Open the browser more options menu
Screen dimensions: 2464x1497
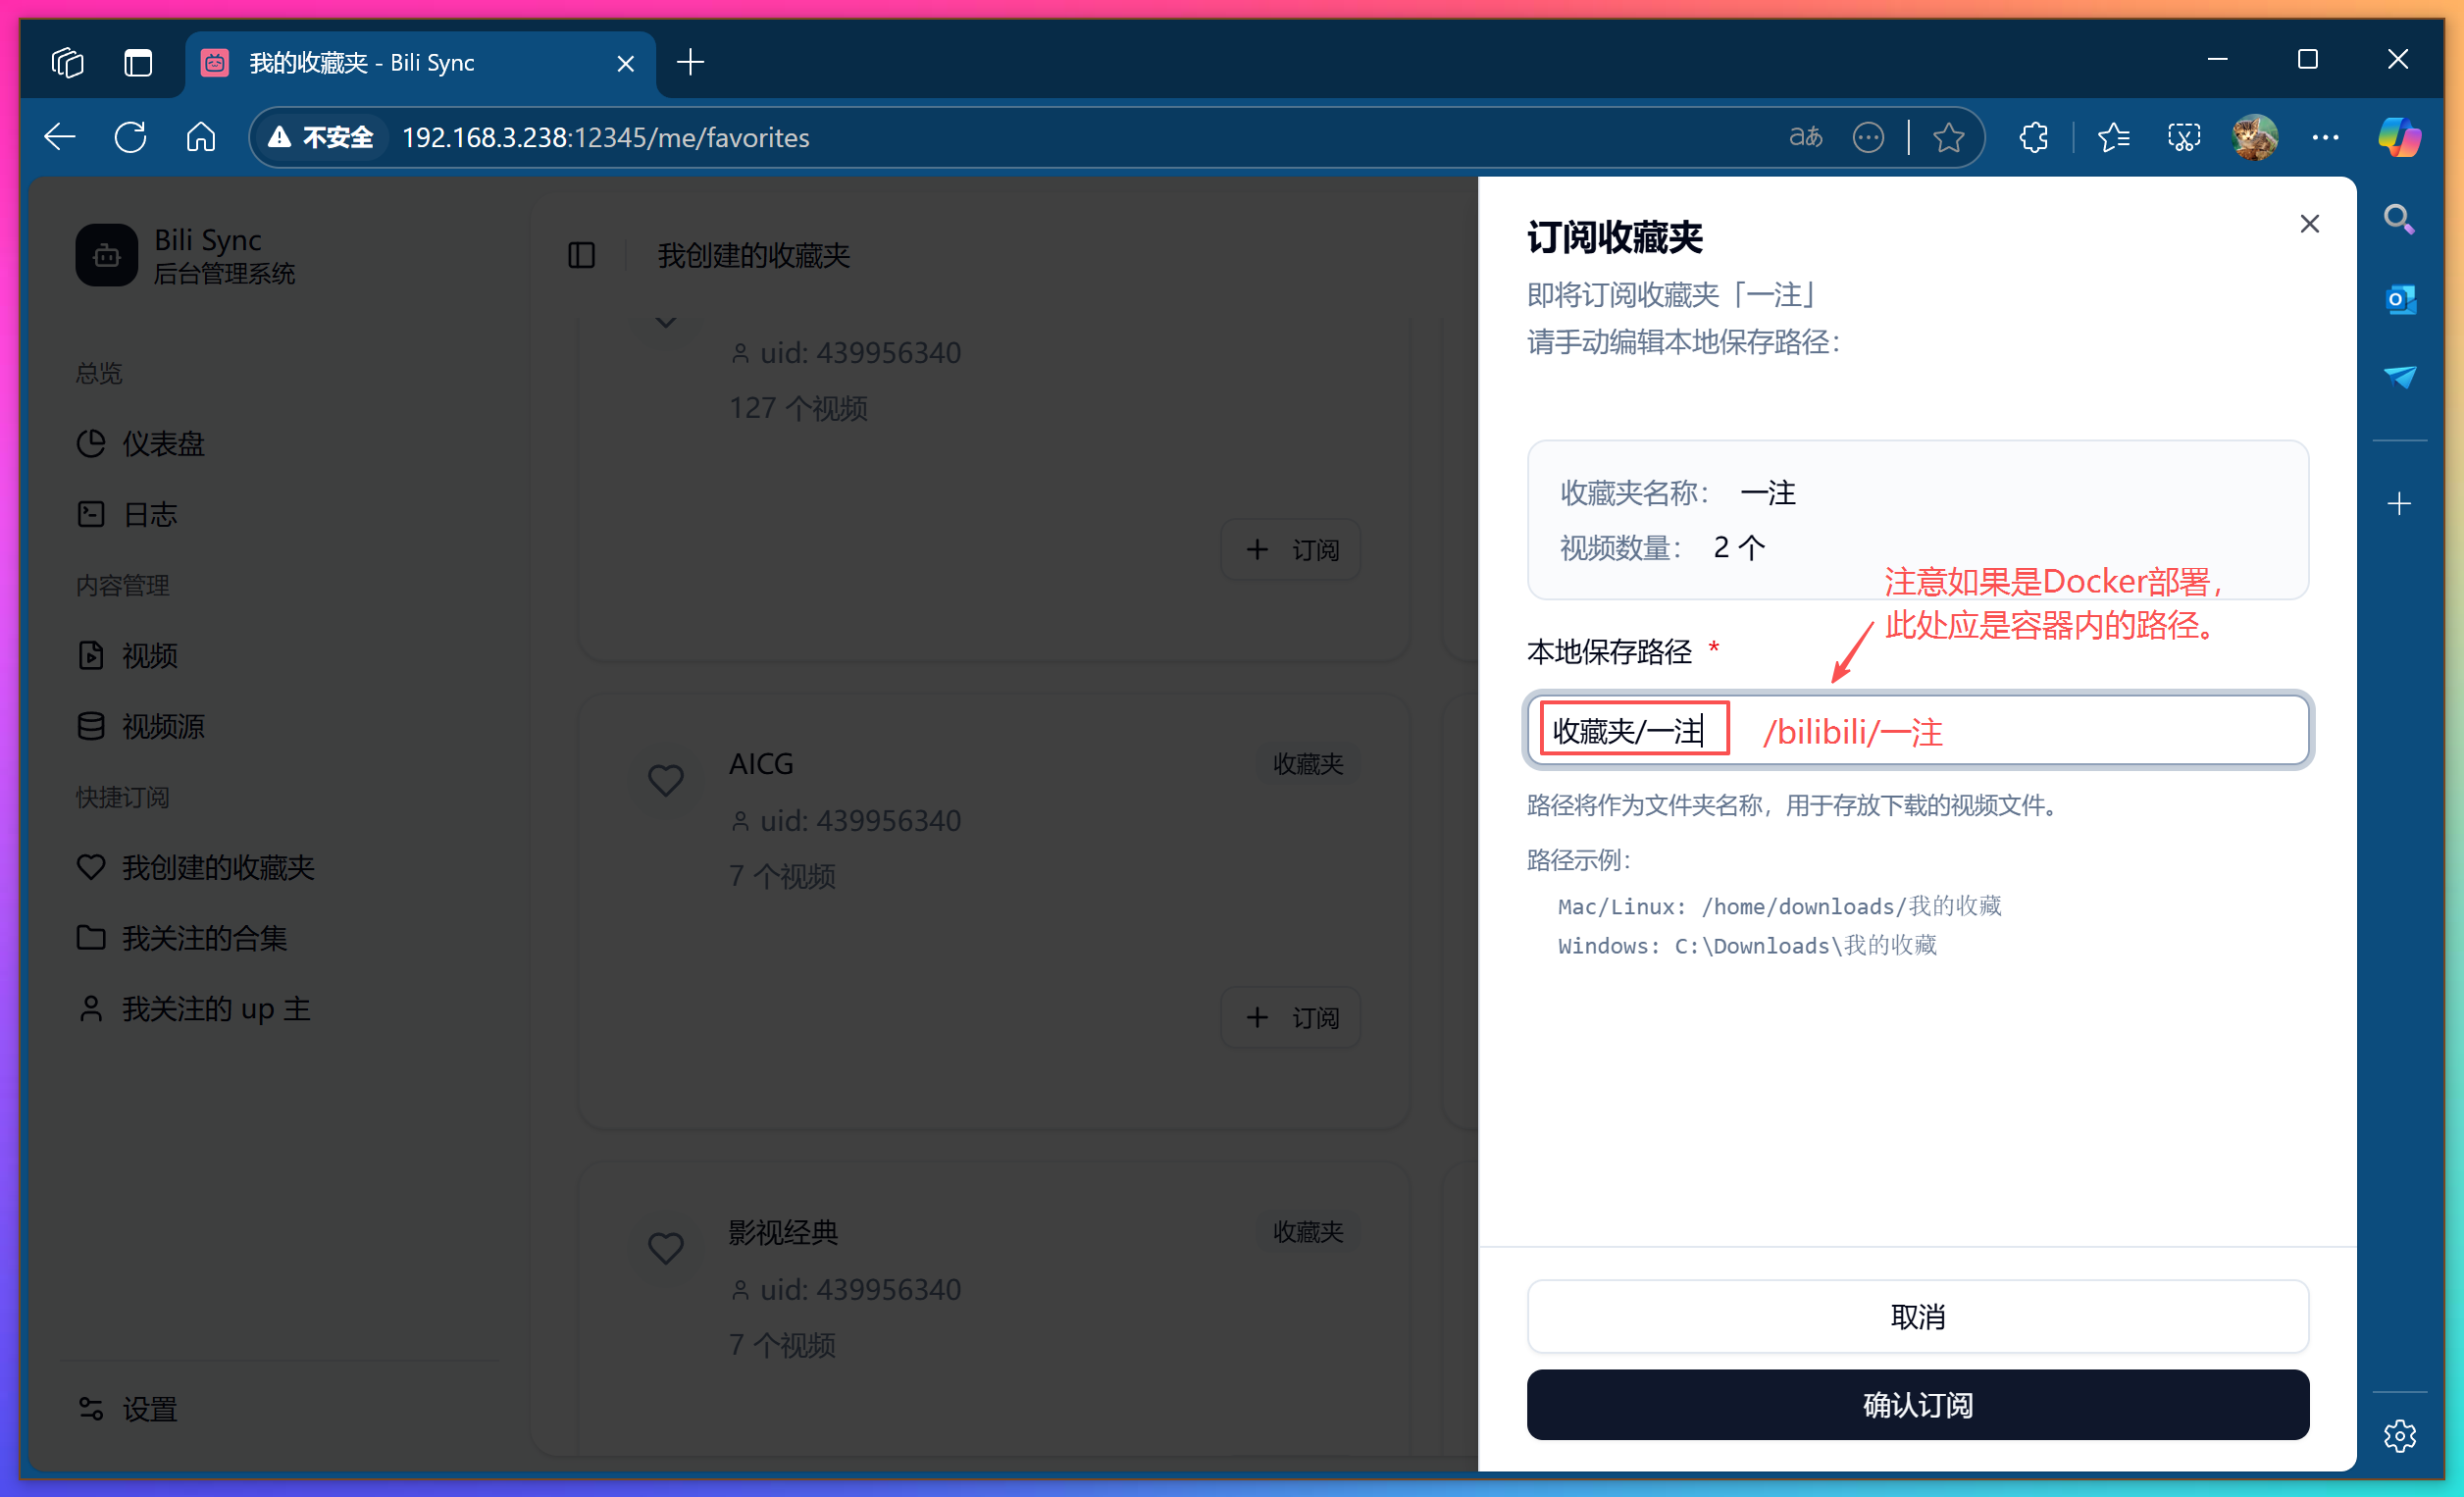(x=2327, y=137)
